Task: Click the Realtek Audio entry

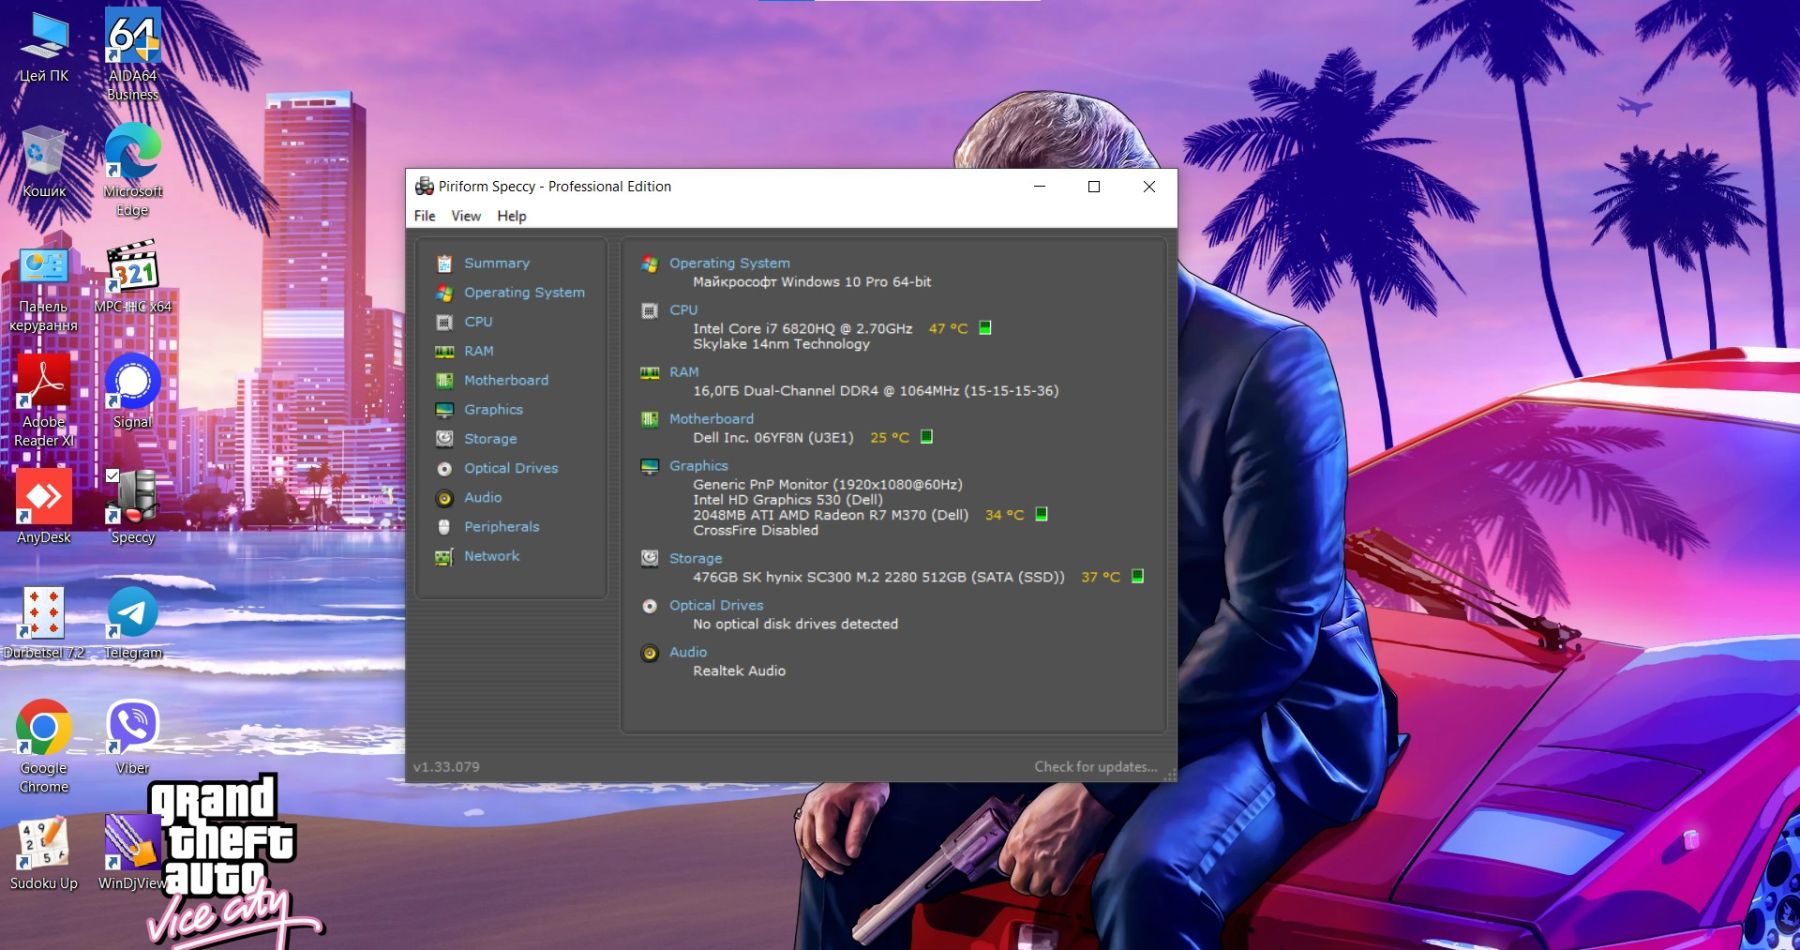Action: pos(739,671)
